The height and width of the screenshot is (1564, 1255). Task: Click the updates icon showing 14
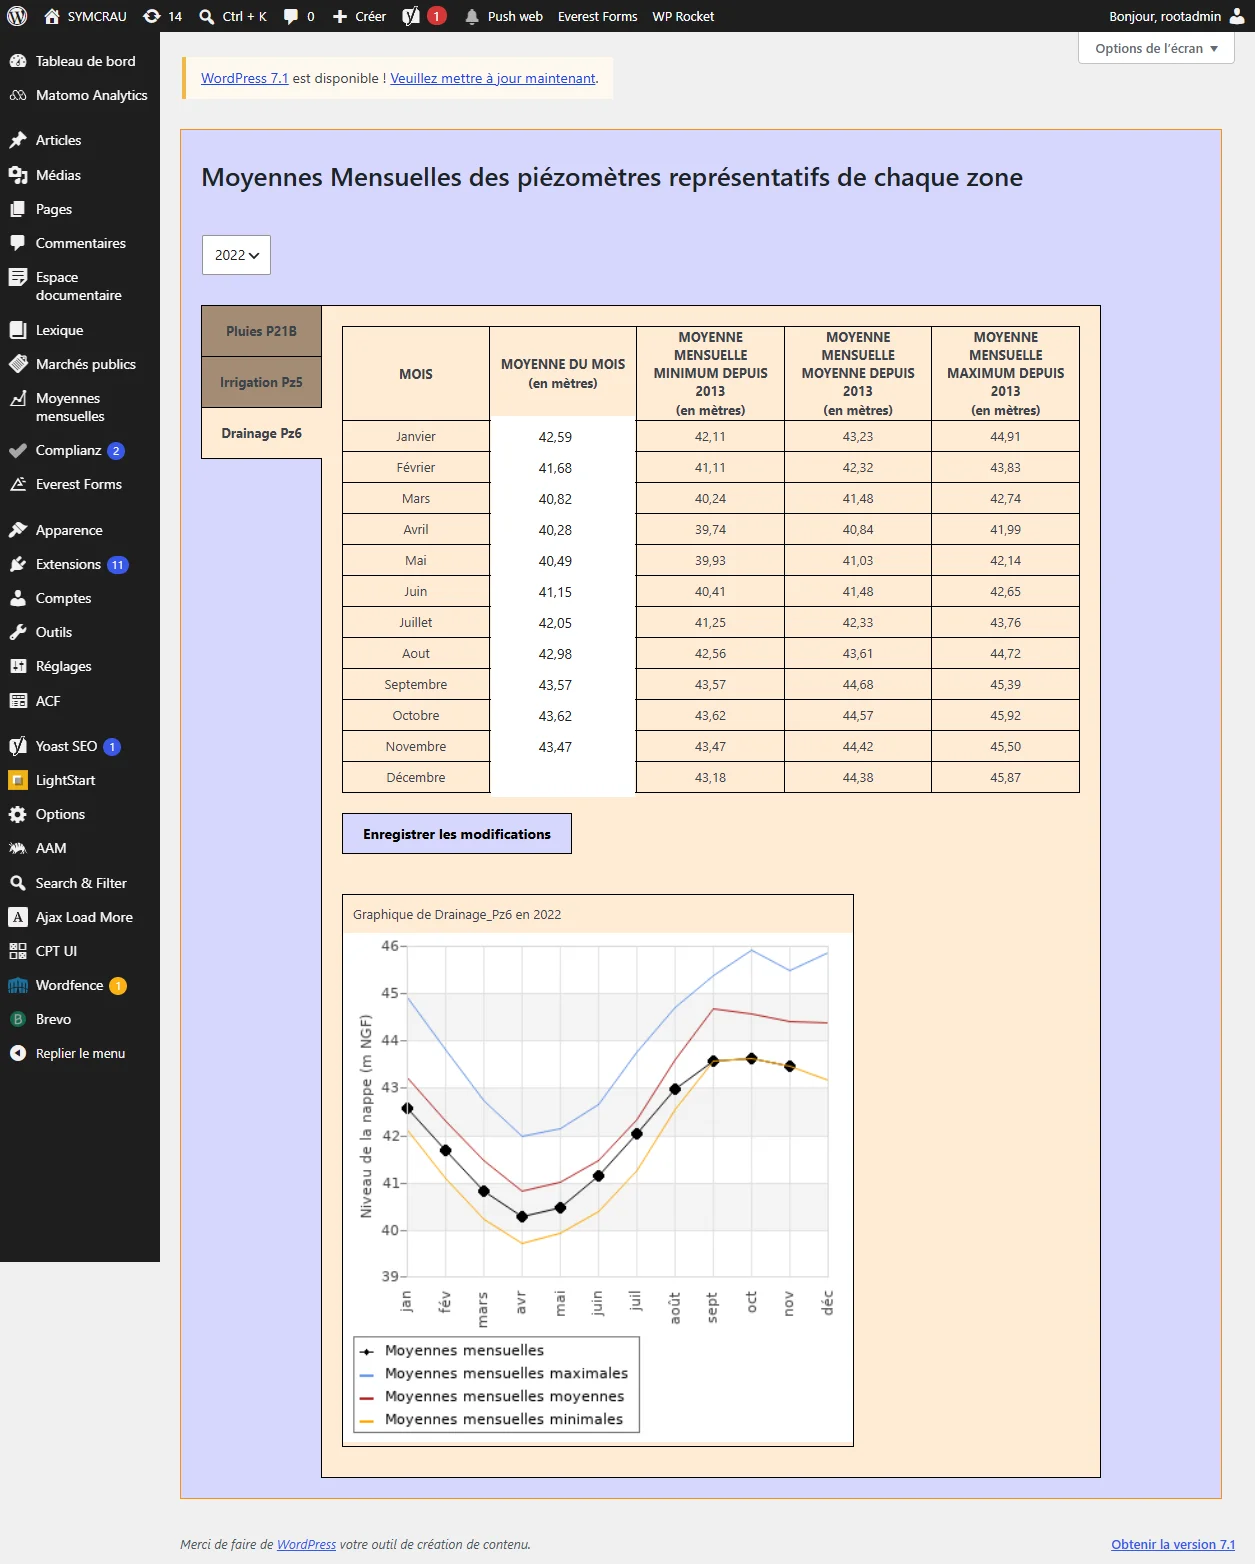click(152, 16)
